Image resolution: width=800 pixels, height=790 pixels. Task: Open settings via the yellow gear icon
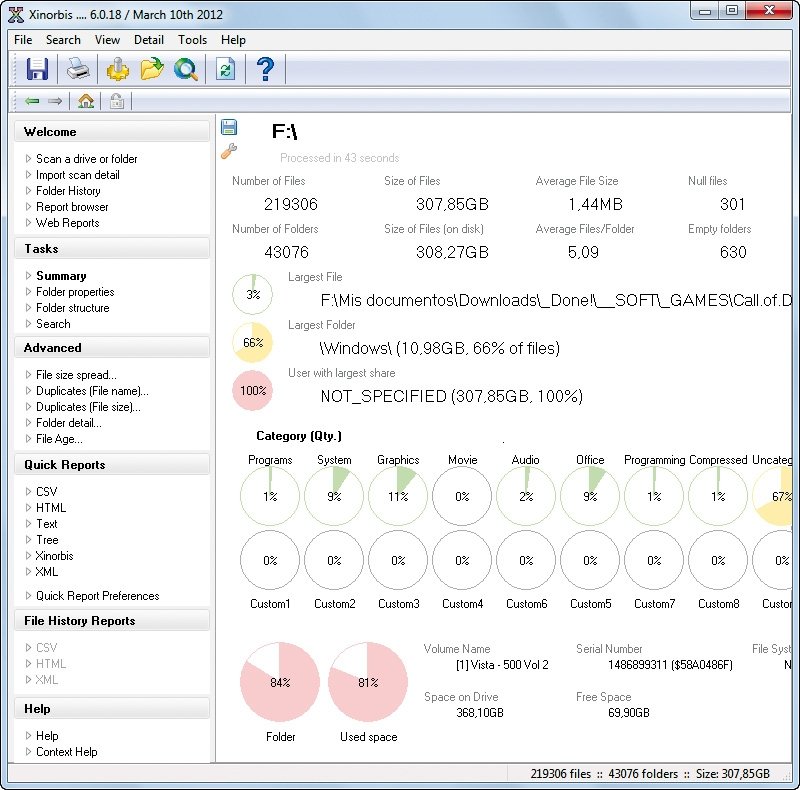click(118, 68)
